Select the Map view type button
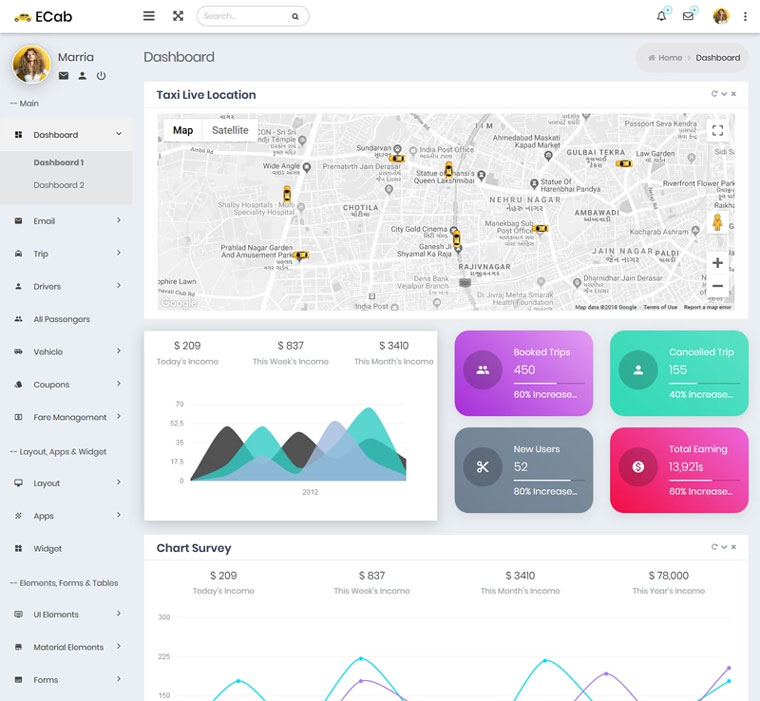This screenshot has width=760, height=701. click(x=182, y=130)
